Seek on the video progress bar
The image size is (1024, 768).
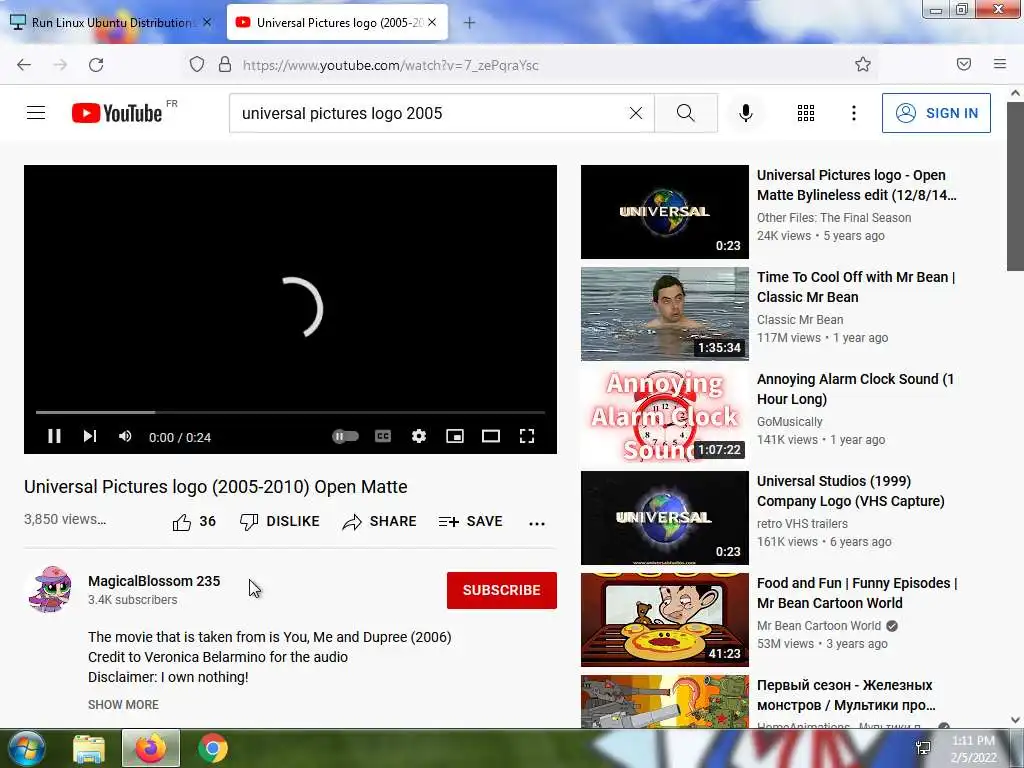click(x=291, y=413)
